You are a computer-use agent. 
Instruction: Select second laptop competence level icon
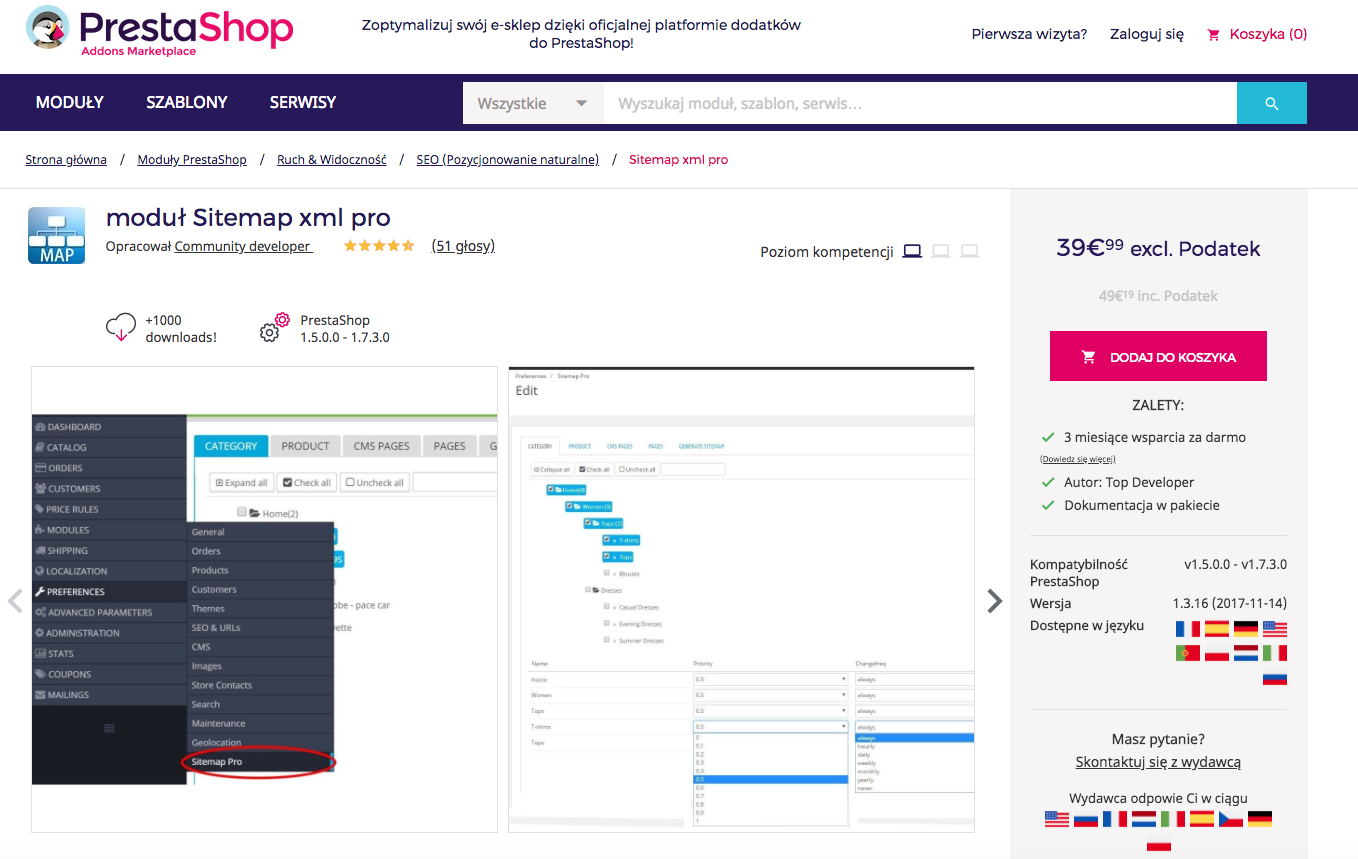(940, 251)
